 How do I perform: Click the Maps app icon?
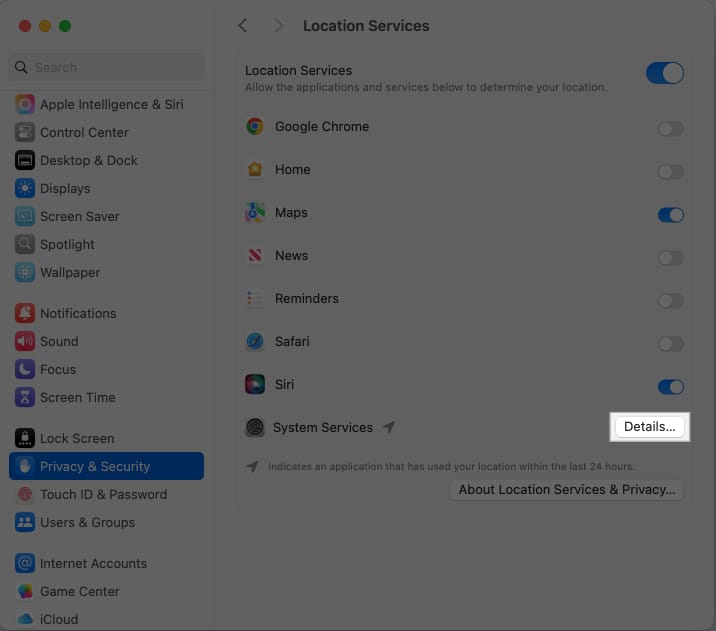coord(255,212)
